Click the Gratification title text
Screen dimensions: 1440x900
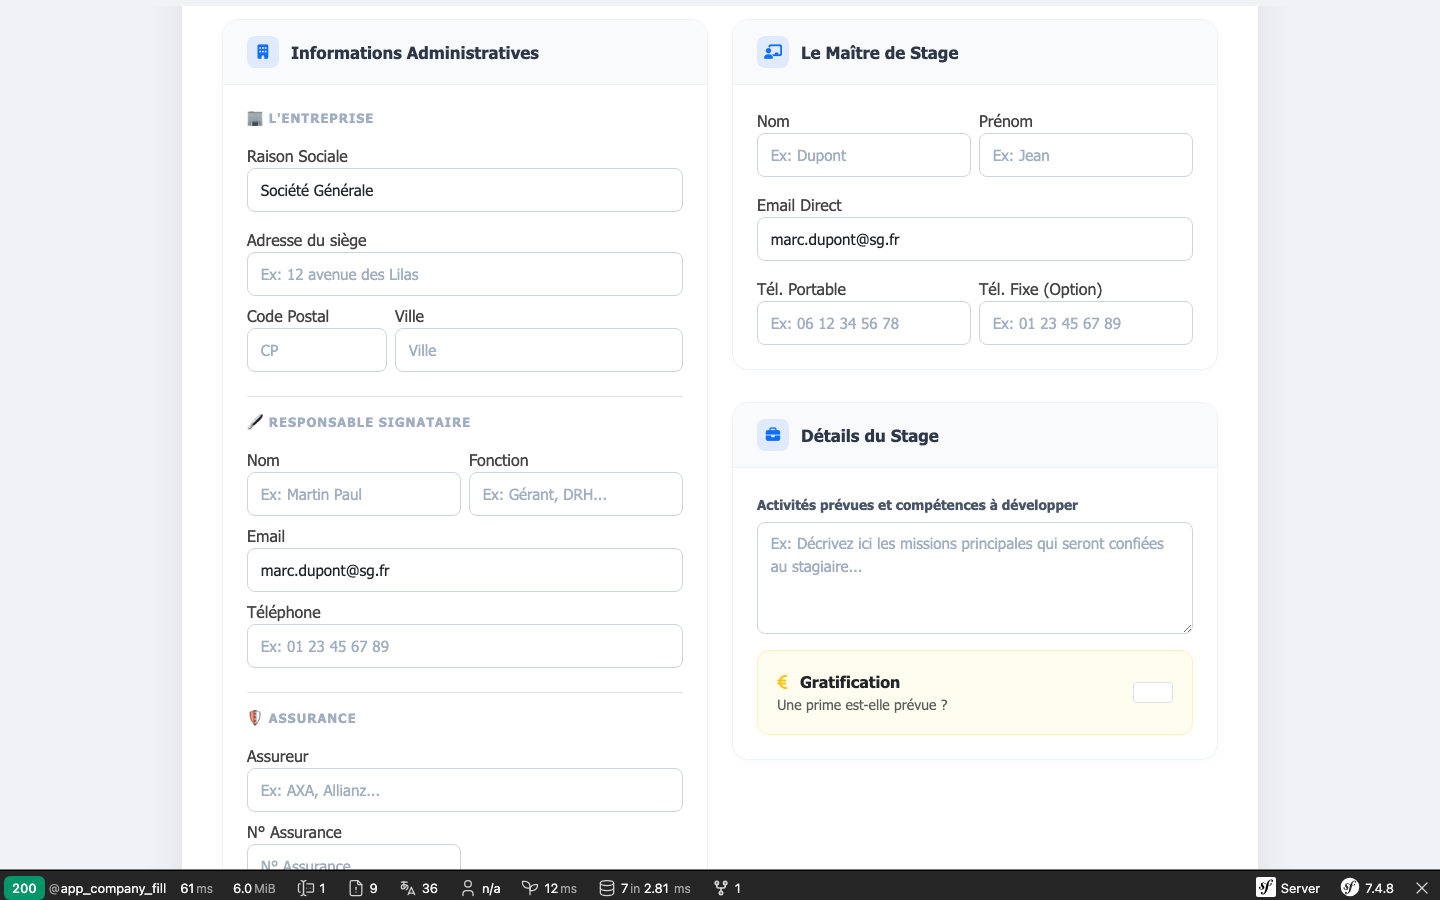tap(850, 682)
